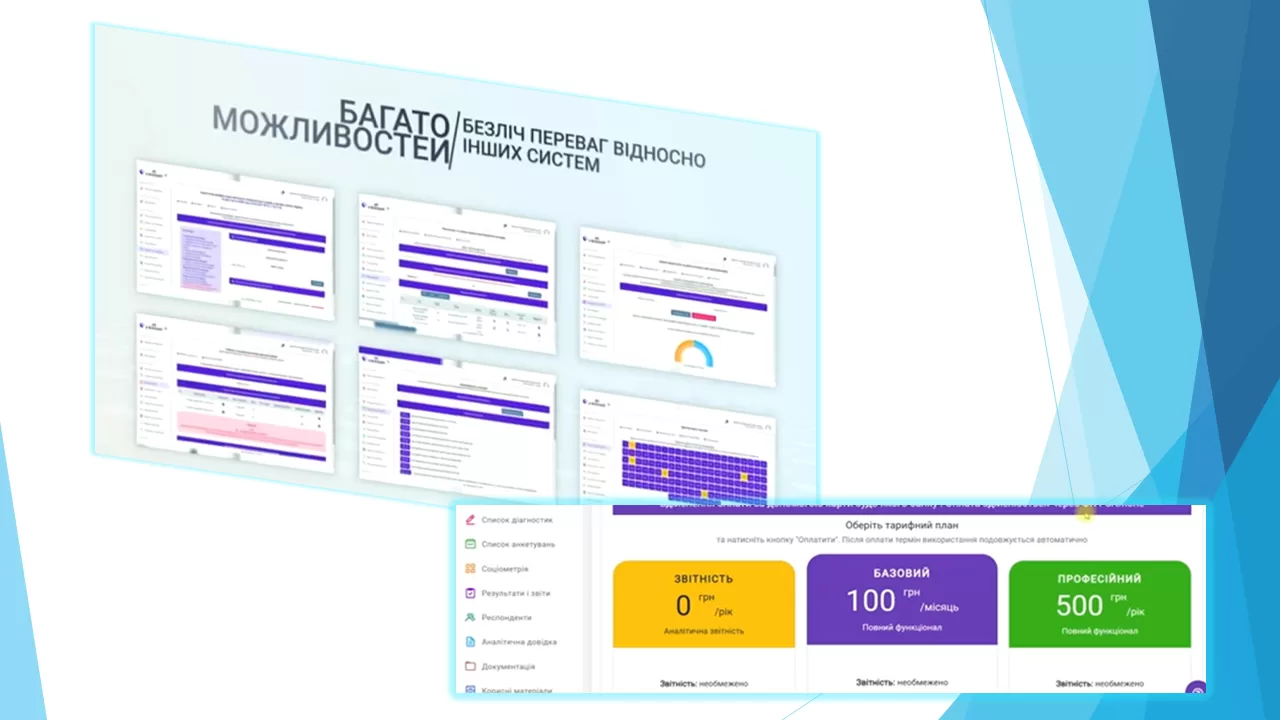Open the top-middle screenshot thumbnail with table
This screenshot has height=720, width=1280.
coord(456,272)
